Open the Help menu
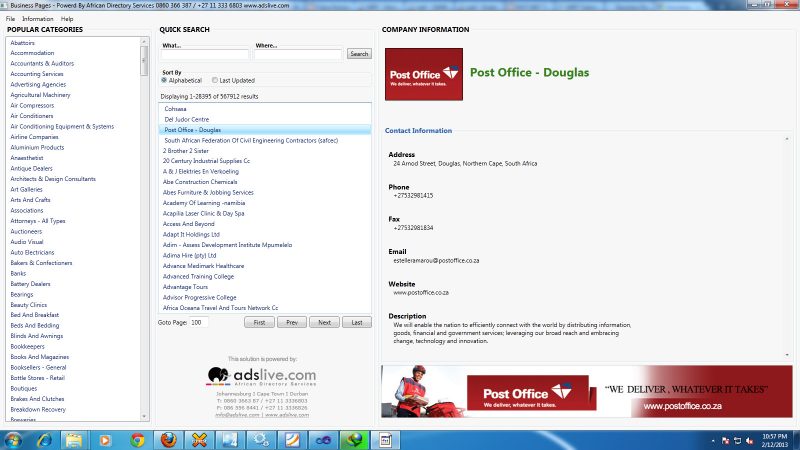 point(67,19)
